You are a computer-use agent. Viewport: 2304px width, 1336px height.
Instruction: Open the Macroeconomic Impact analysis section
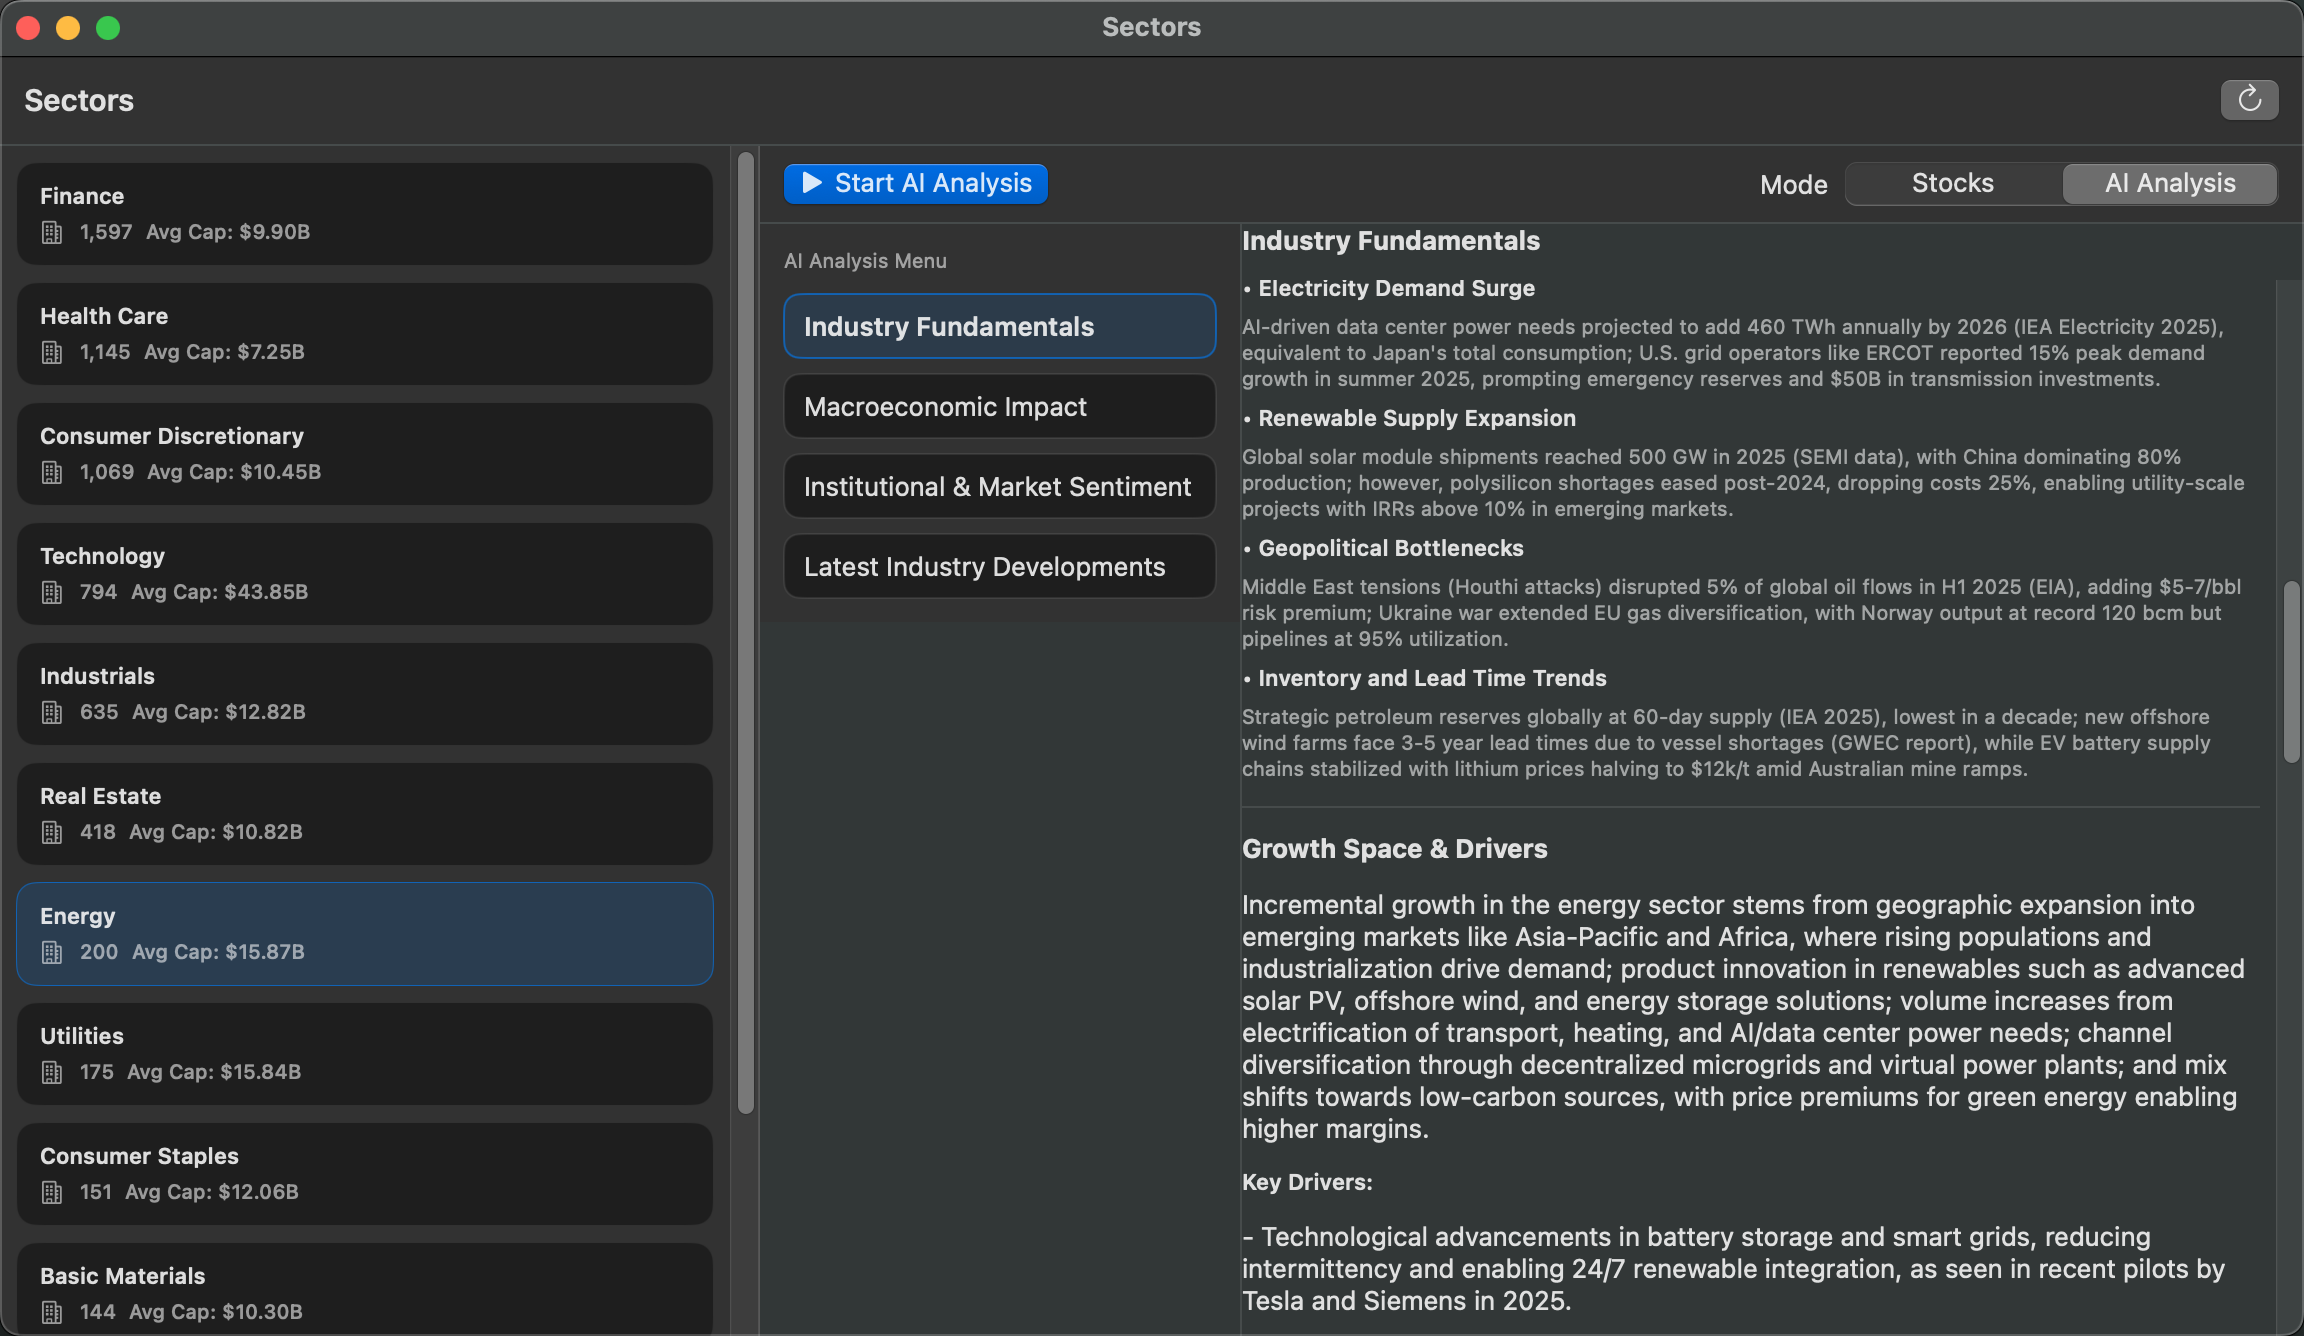coord(999,407)
